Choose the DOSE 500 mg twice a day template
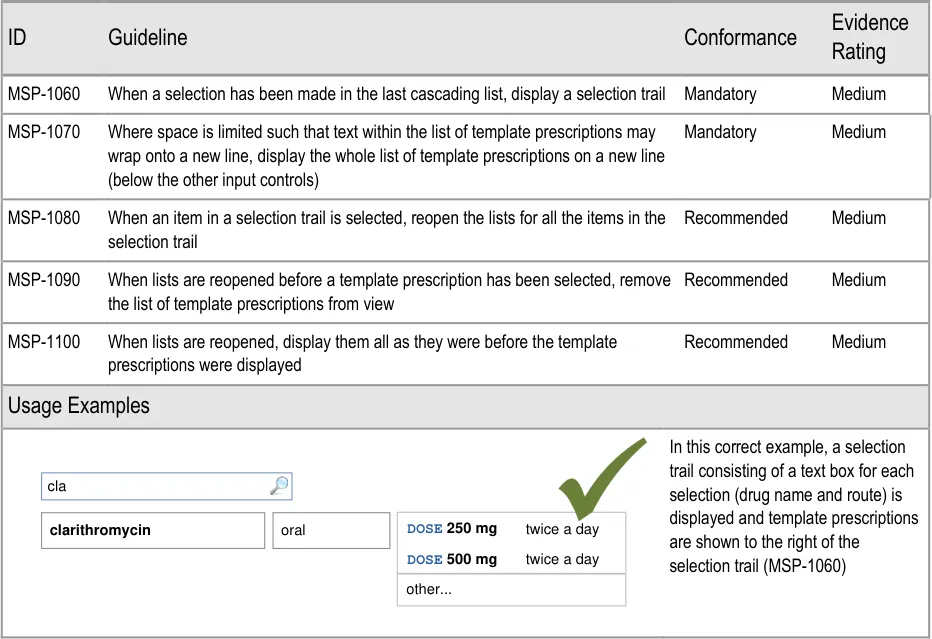932x639 pixels. pyautogui.click(x=510, y=560)
